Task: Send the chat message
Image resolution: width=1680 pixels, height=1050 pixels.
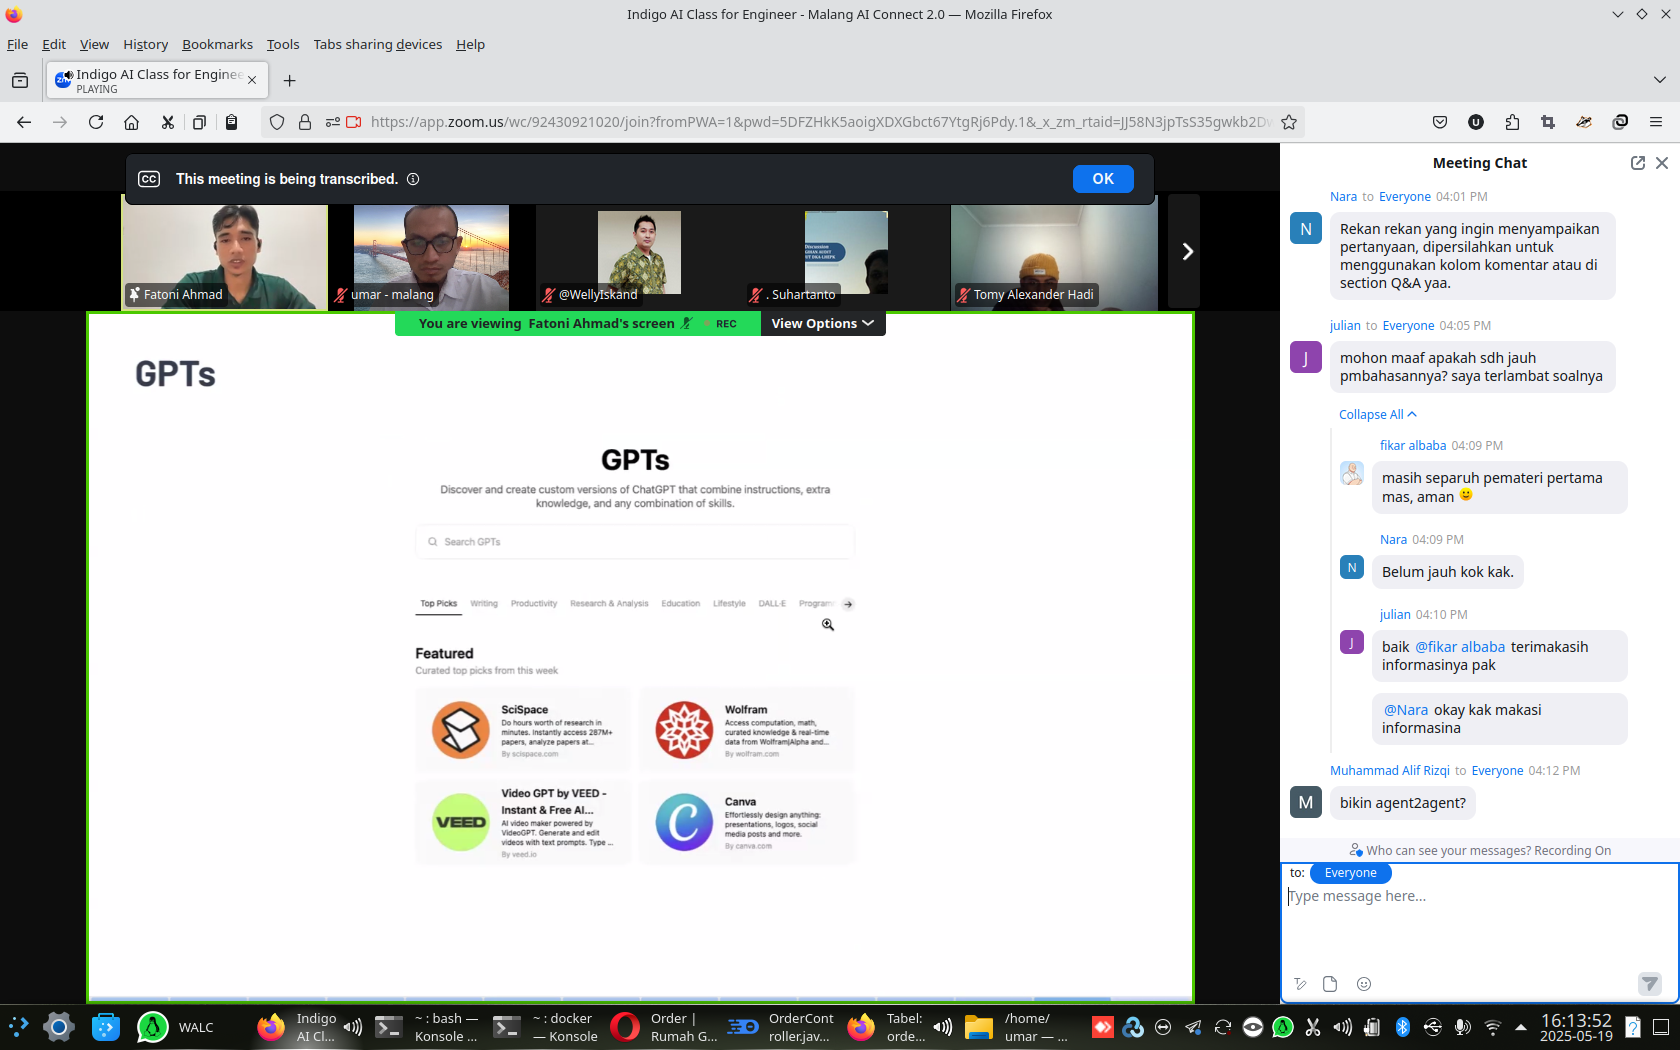Action: (1650, 984)
